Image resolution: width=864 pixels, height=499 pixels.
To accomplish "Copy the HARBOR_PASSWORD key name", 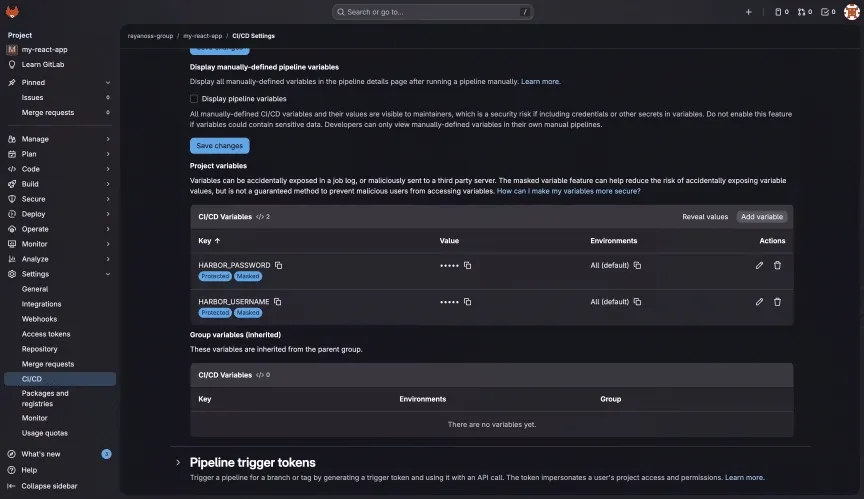I will (279, 265).
